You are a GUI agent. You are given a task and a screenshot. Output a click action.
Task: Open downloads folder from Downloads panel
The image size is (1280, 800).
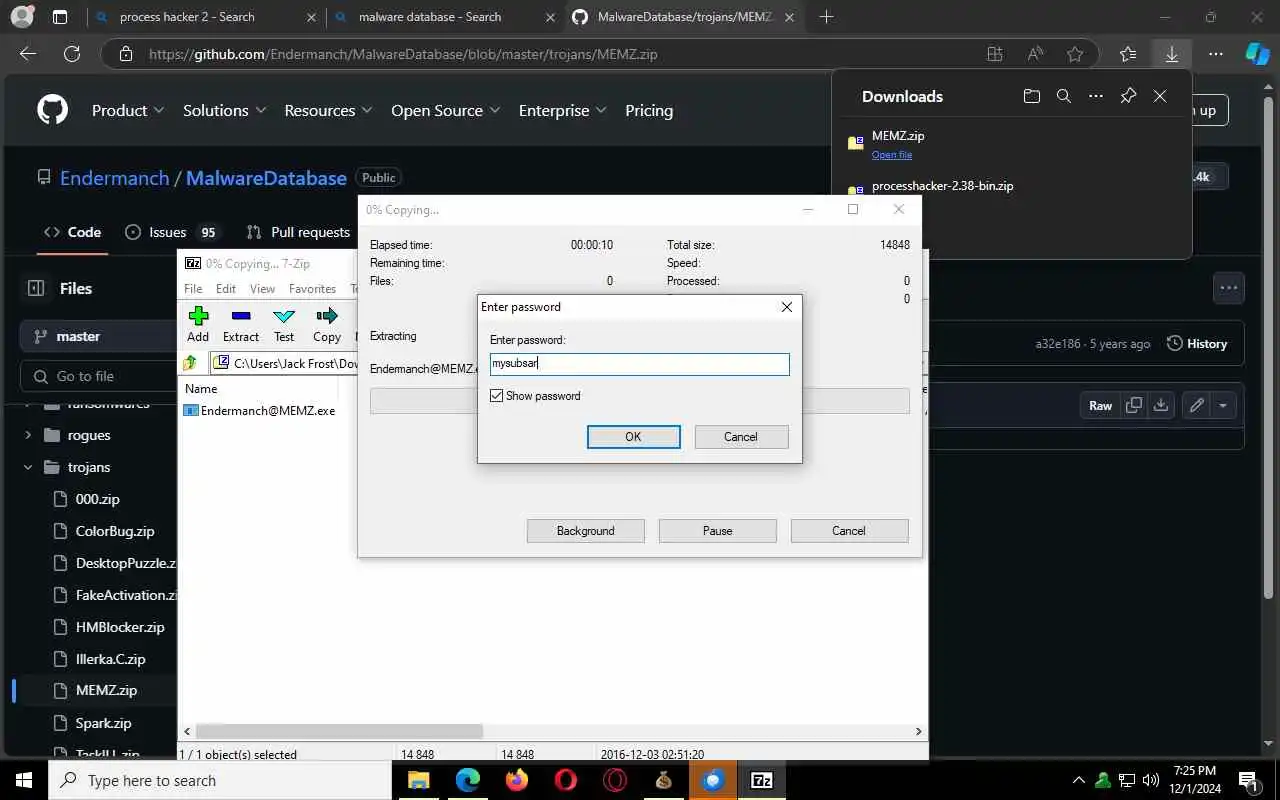[1031, 96]
